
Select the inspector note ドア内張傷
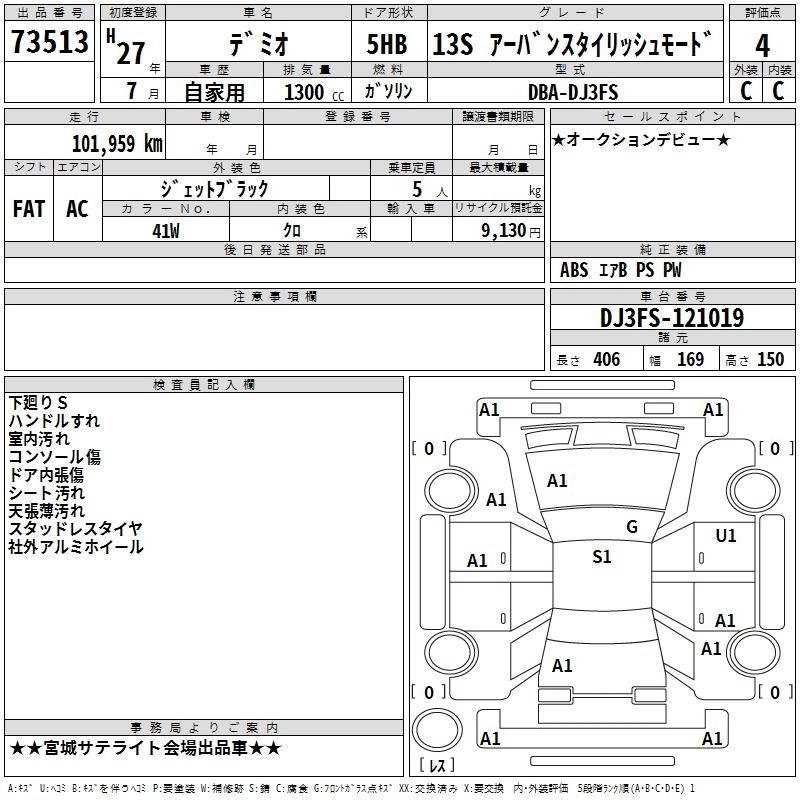click(x=46, y=475)
